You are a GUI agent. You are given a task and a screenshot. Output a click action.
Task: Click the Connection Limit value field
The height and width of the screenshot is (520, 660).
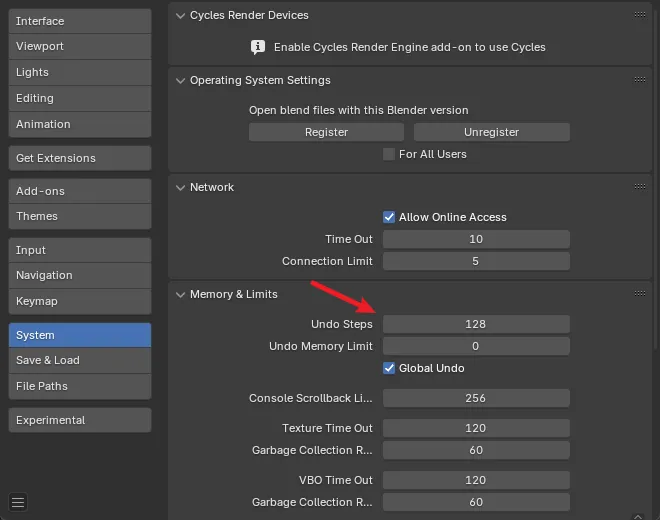476,261
